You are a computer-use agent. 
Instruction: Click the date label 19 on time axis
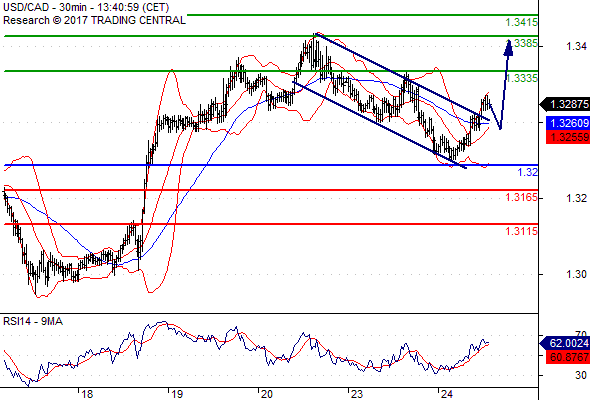pos(177,394)
